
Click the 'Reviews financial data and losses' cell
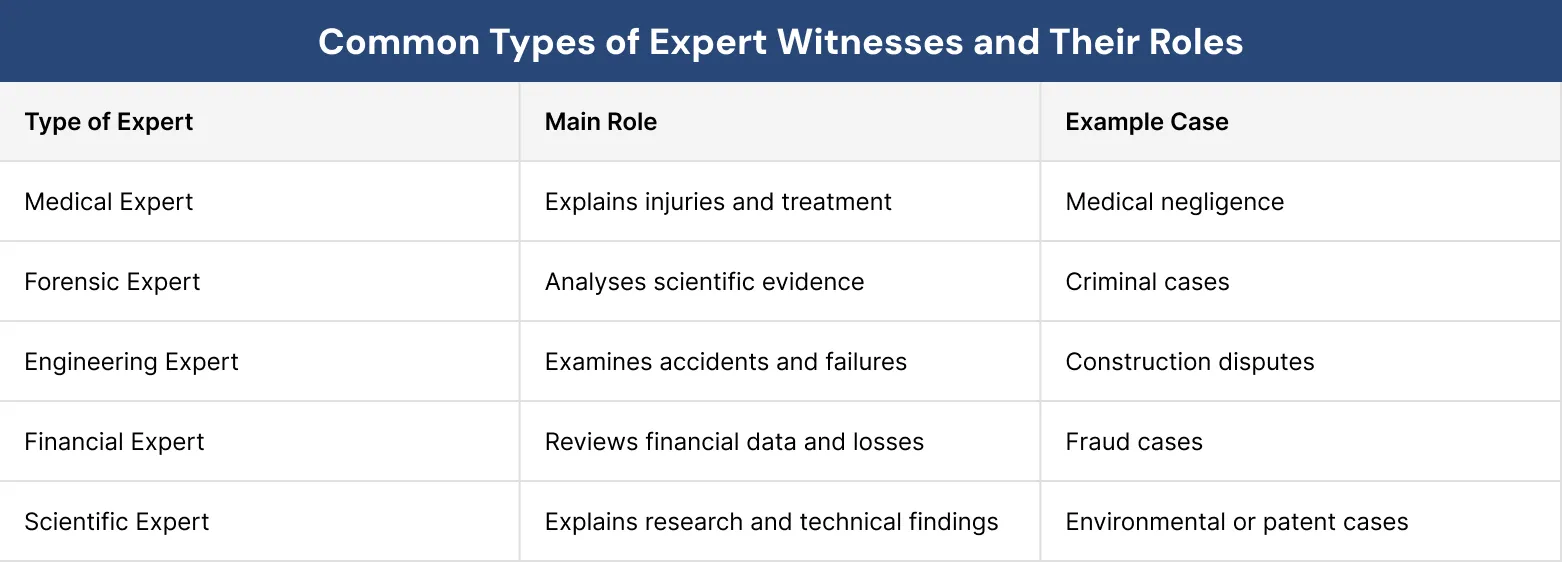[x=734, y=442]
